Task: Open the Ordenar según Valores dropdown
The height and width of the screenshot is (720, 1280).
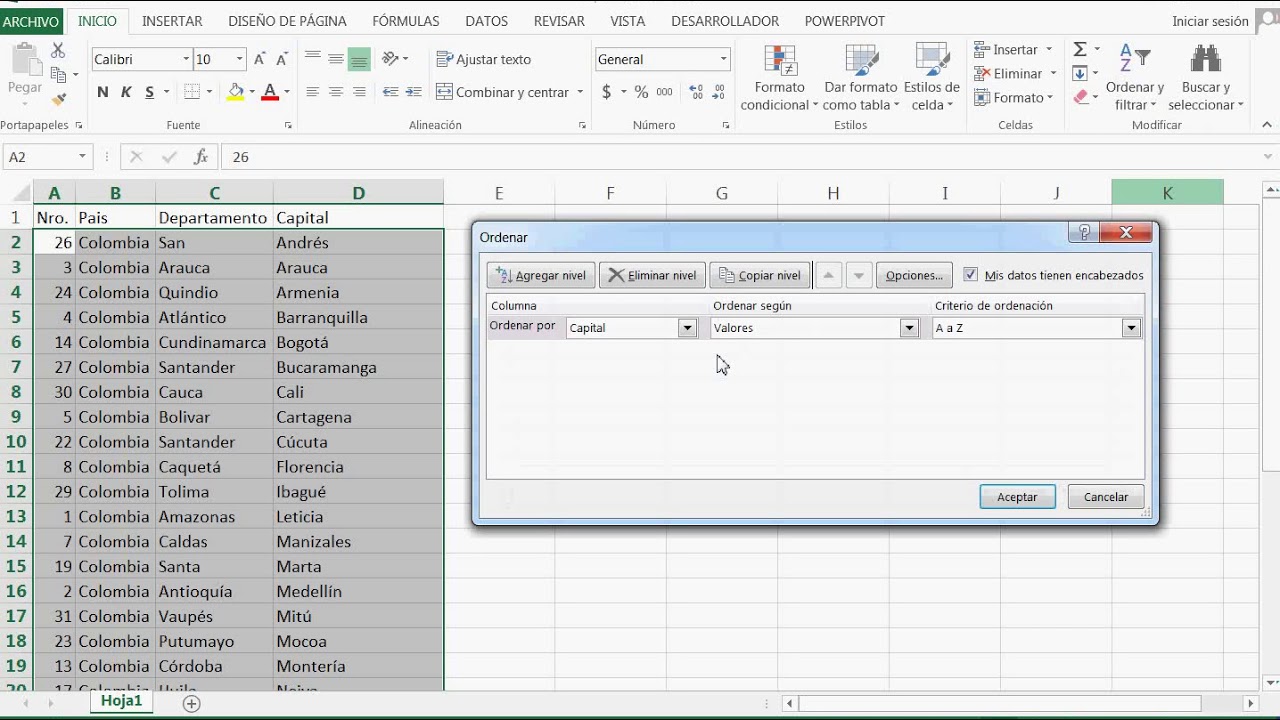Action: (x=909, y=328)
